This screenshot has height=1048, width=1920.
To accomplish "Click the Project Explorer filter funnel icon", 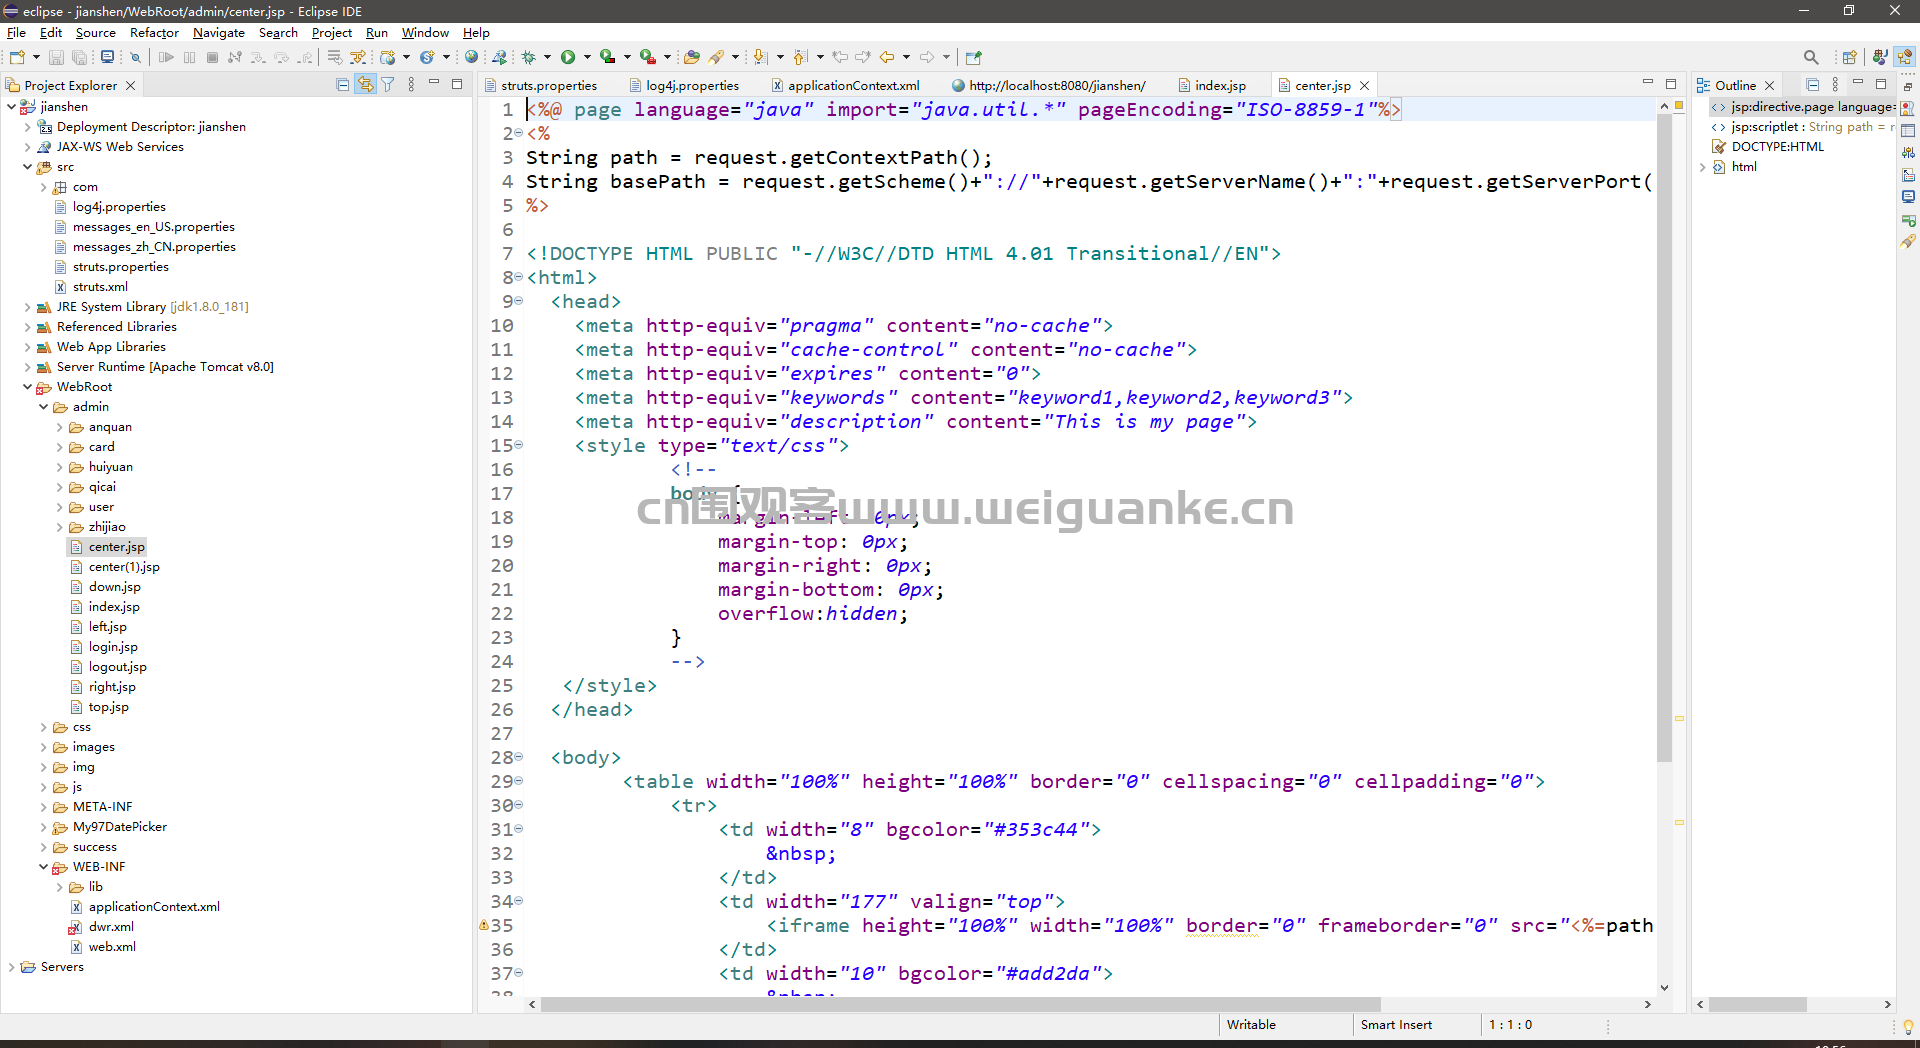I will 388,85.
